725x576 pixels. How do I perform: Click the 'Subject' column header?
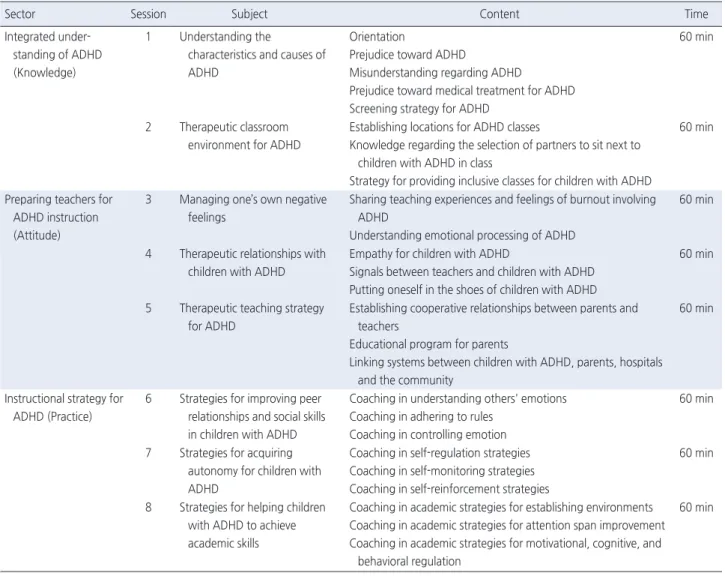(249, 14)
